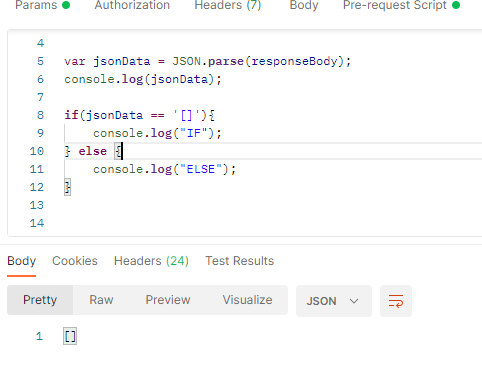Click line number 4 in editor gutter
482x392 pixels.
click(40, 43)
